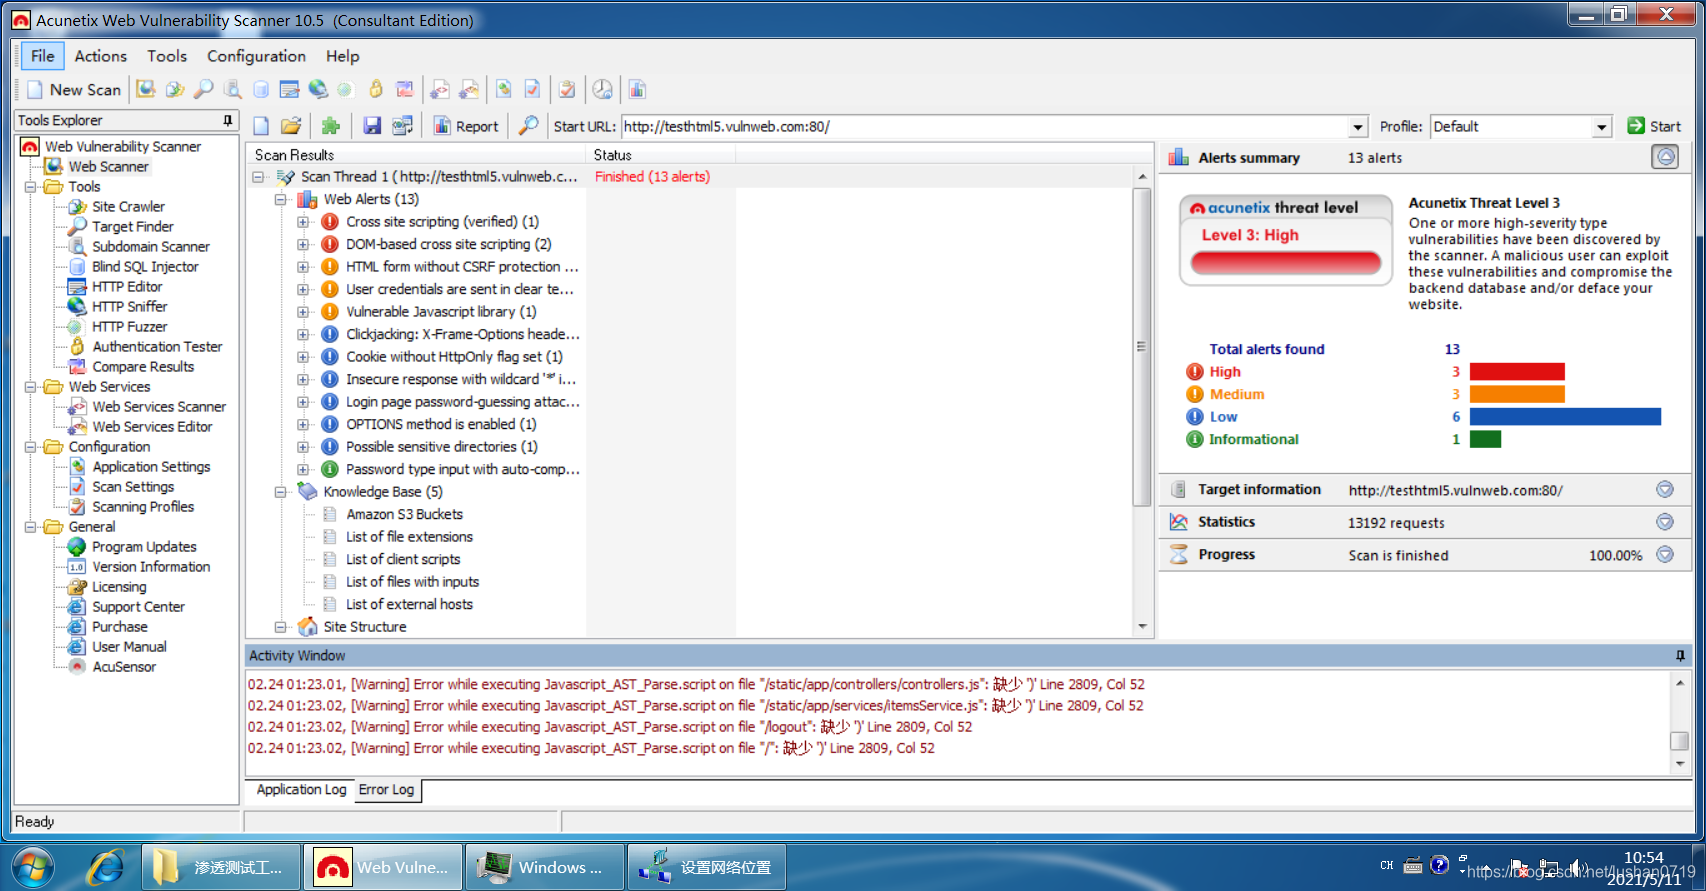Image resolution: width=1706 pixels, height=891 pixels.
Task: Click the Start scan button
Action: (1654, 126)
